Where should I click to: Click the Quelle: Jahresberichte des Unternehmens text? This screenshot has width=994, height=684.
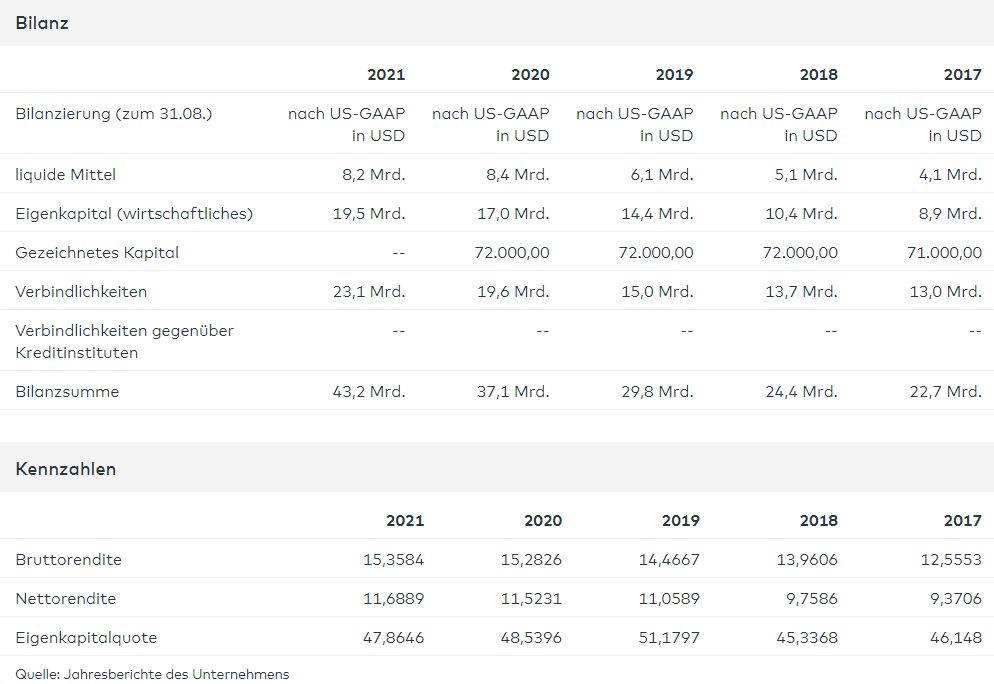point(152,674)
